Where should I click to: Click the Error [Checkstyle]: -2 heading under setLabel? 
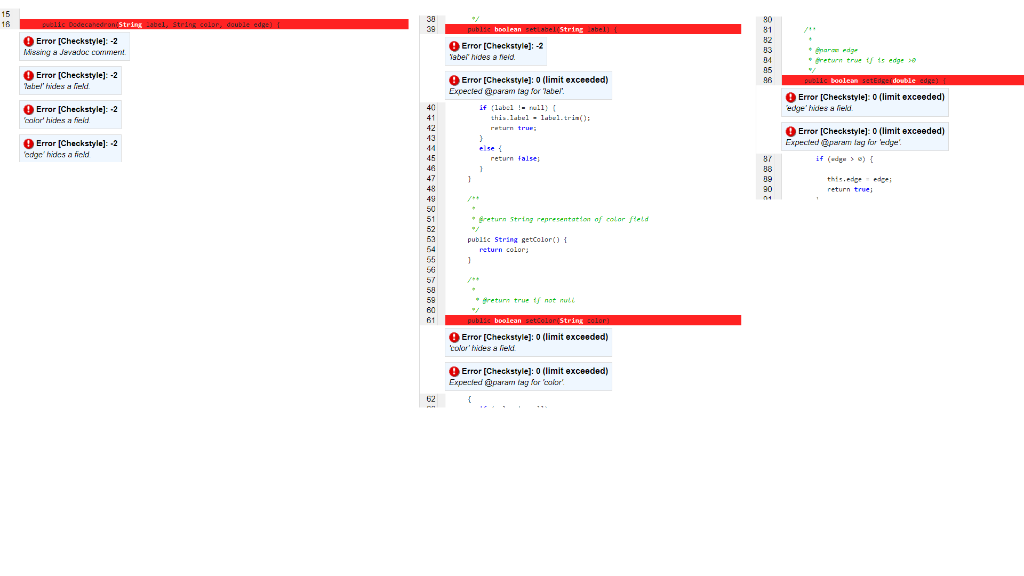(502, 45)
